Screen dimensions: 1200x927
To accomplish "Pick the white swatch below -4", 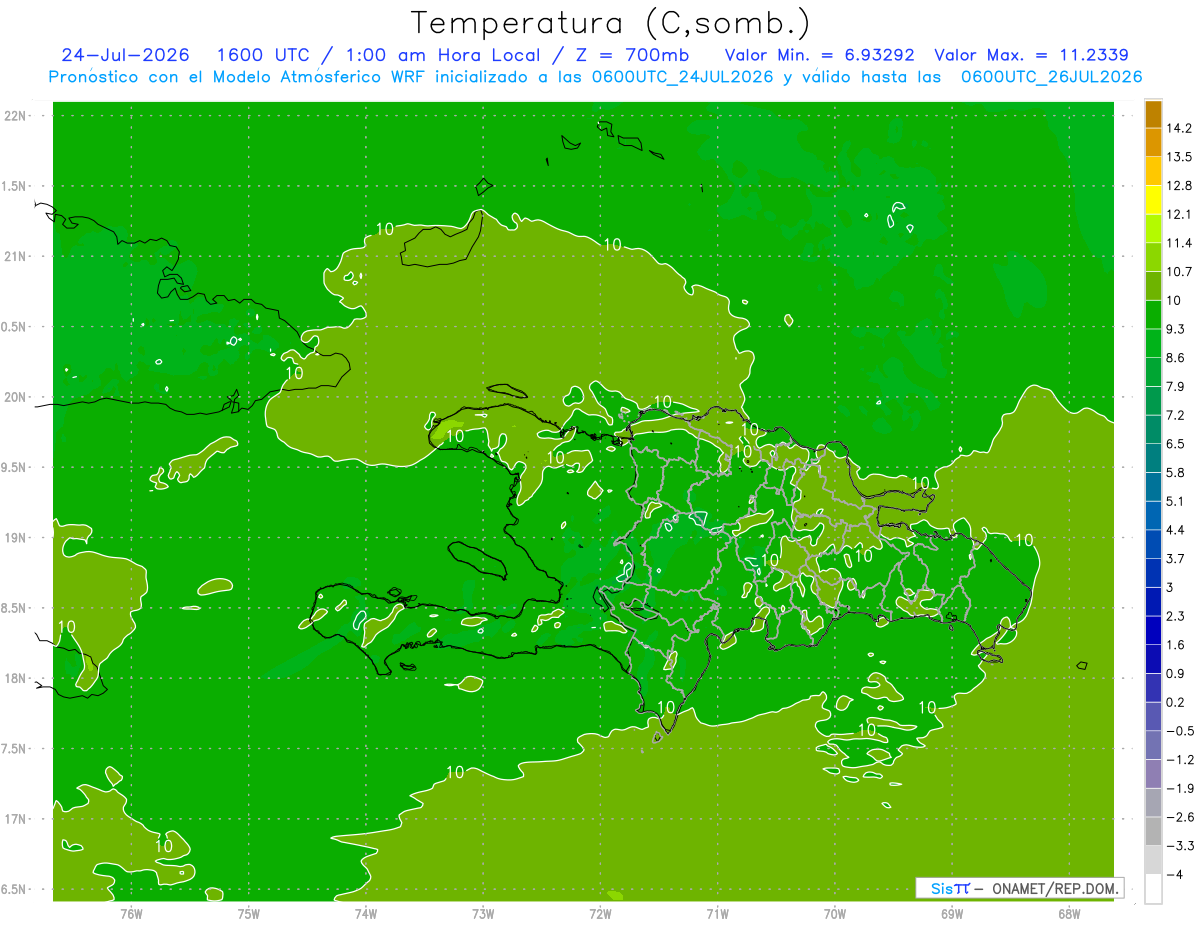I will 1153,888.
